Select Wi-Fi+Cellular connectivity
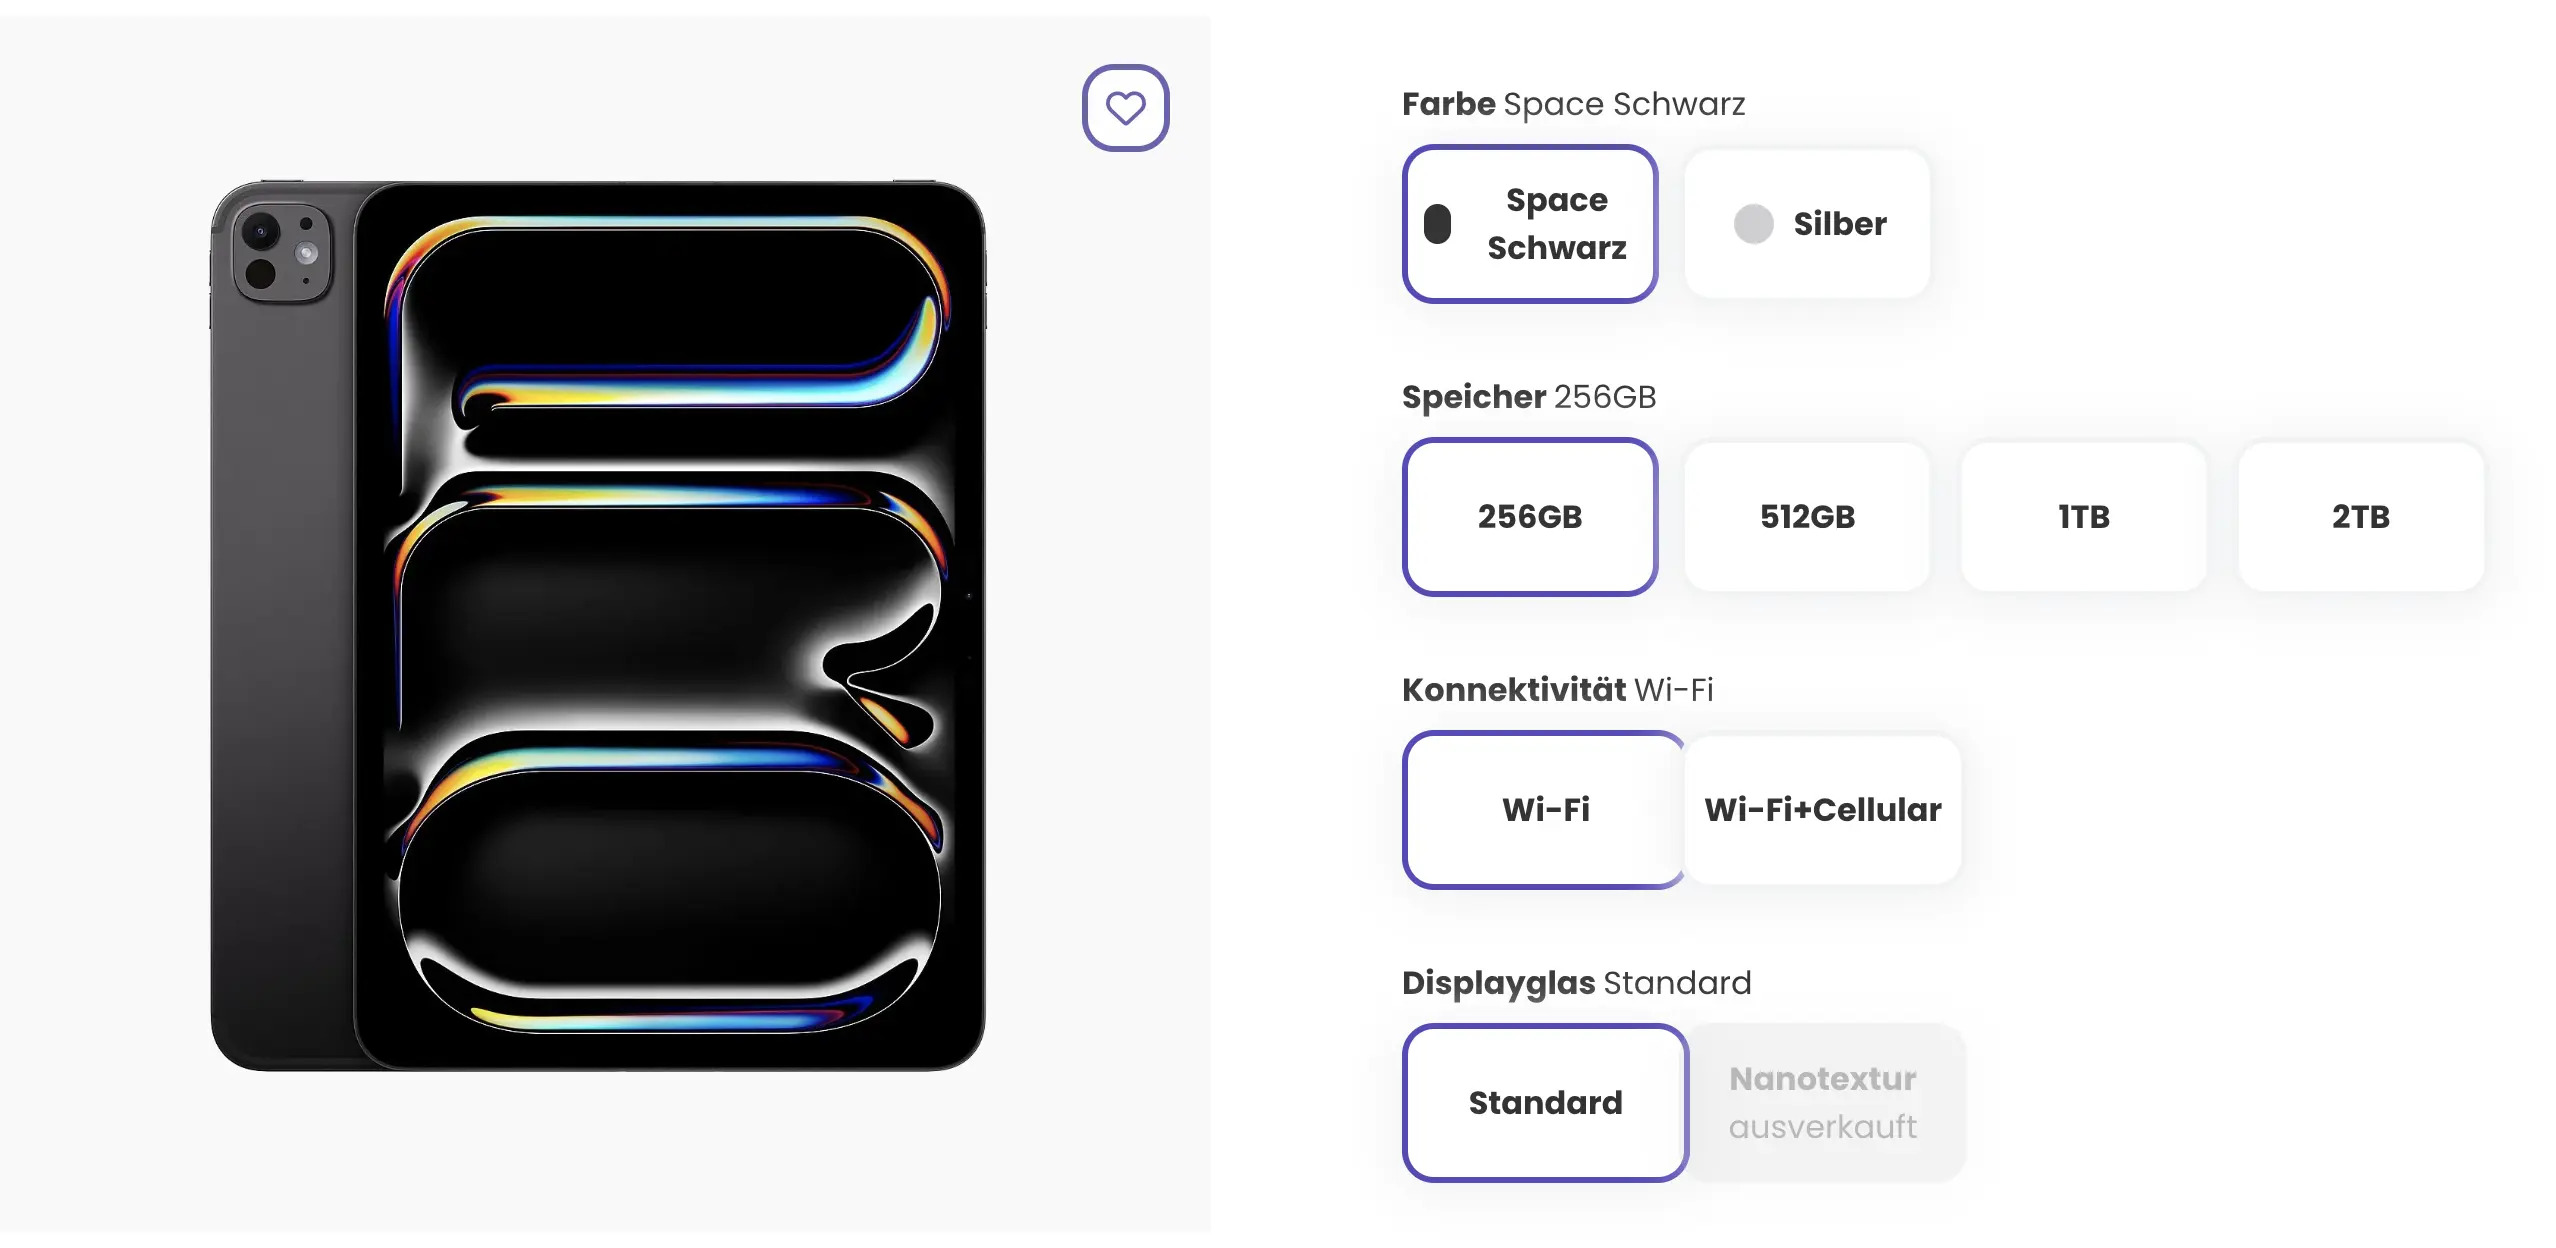The image size is (2556, 1248). [1822, 810]
